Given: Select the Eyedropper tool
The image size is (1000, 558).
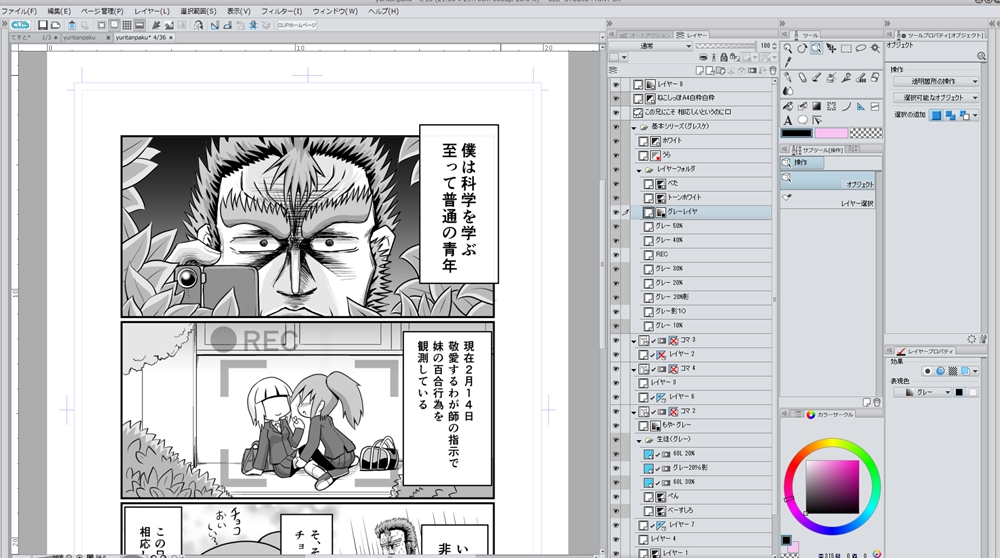Looking at the screenshot, I should pos(788,62).
